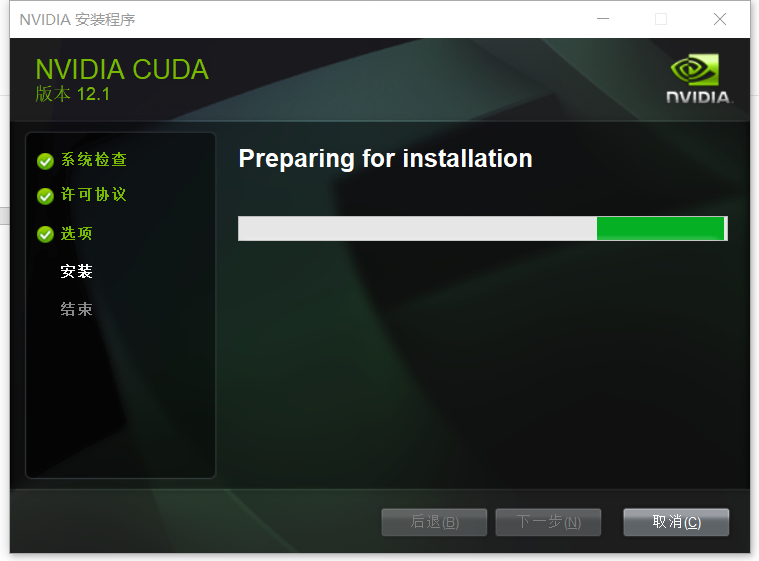Click the green filled progress bar segment
This screenshot has height=561, width=759.
pos(660,228)
